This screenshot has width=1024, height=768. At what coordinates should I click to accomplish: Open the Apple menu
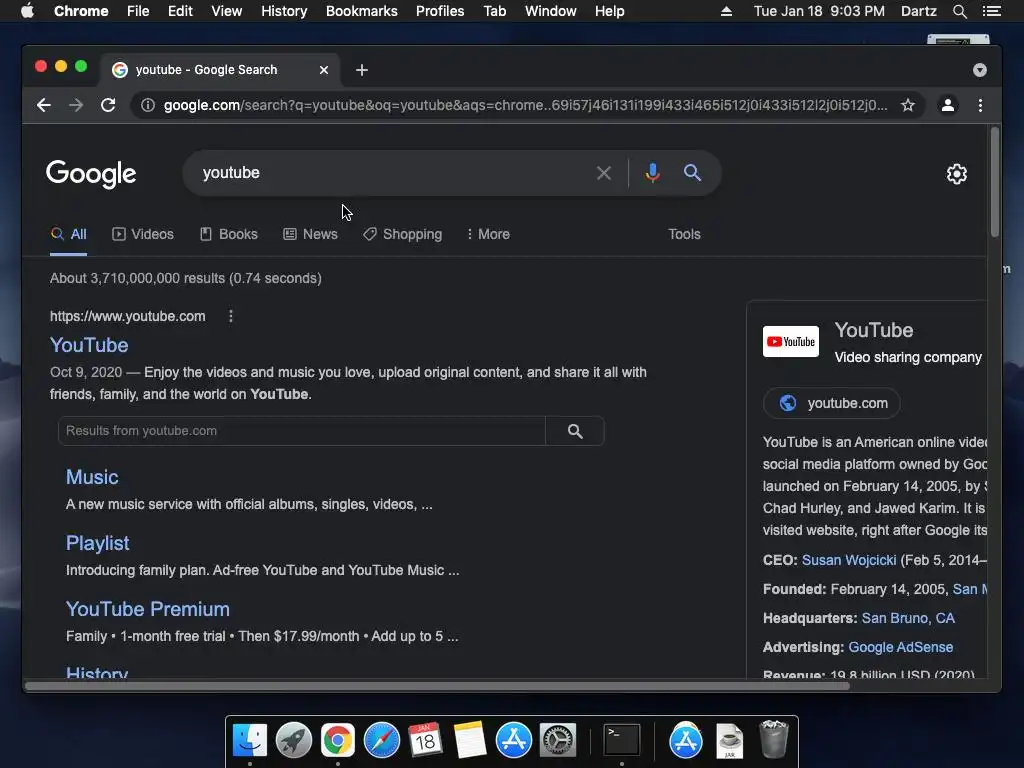click(x=27, y=11)
